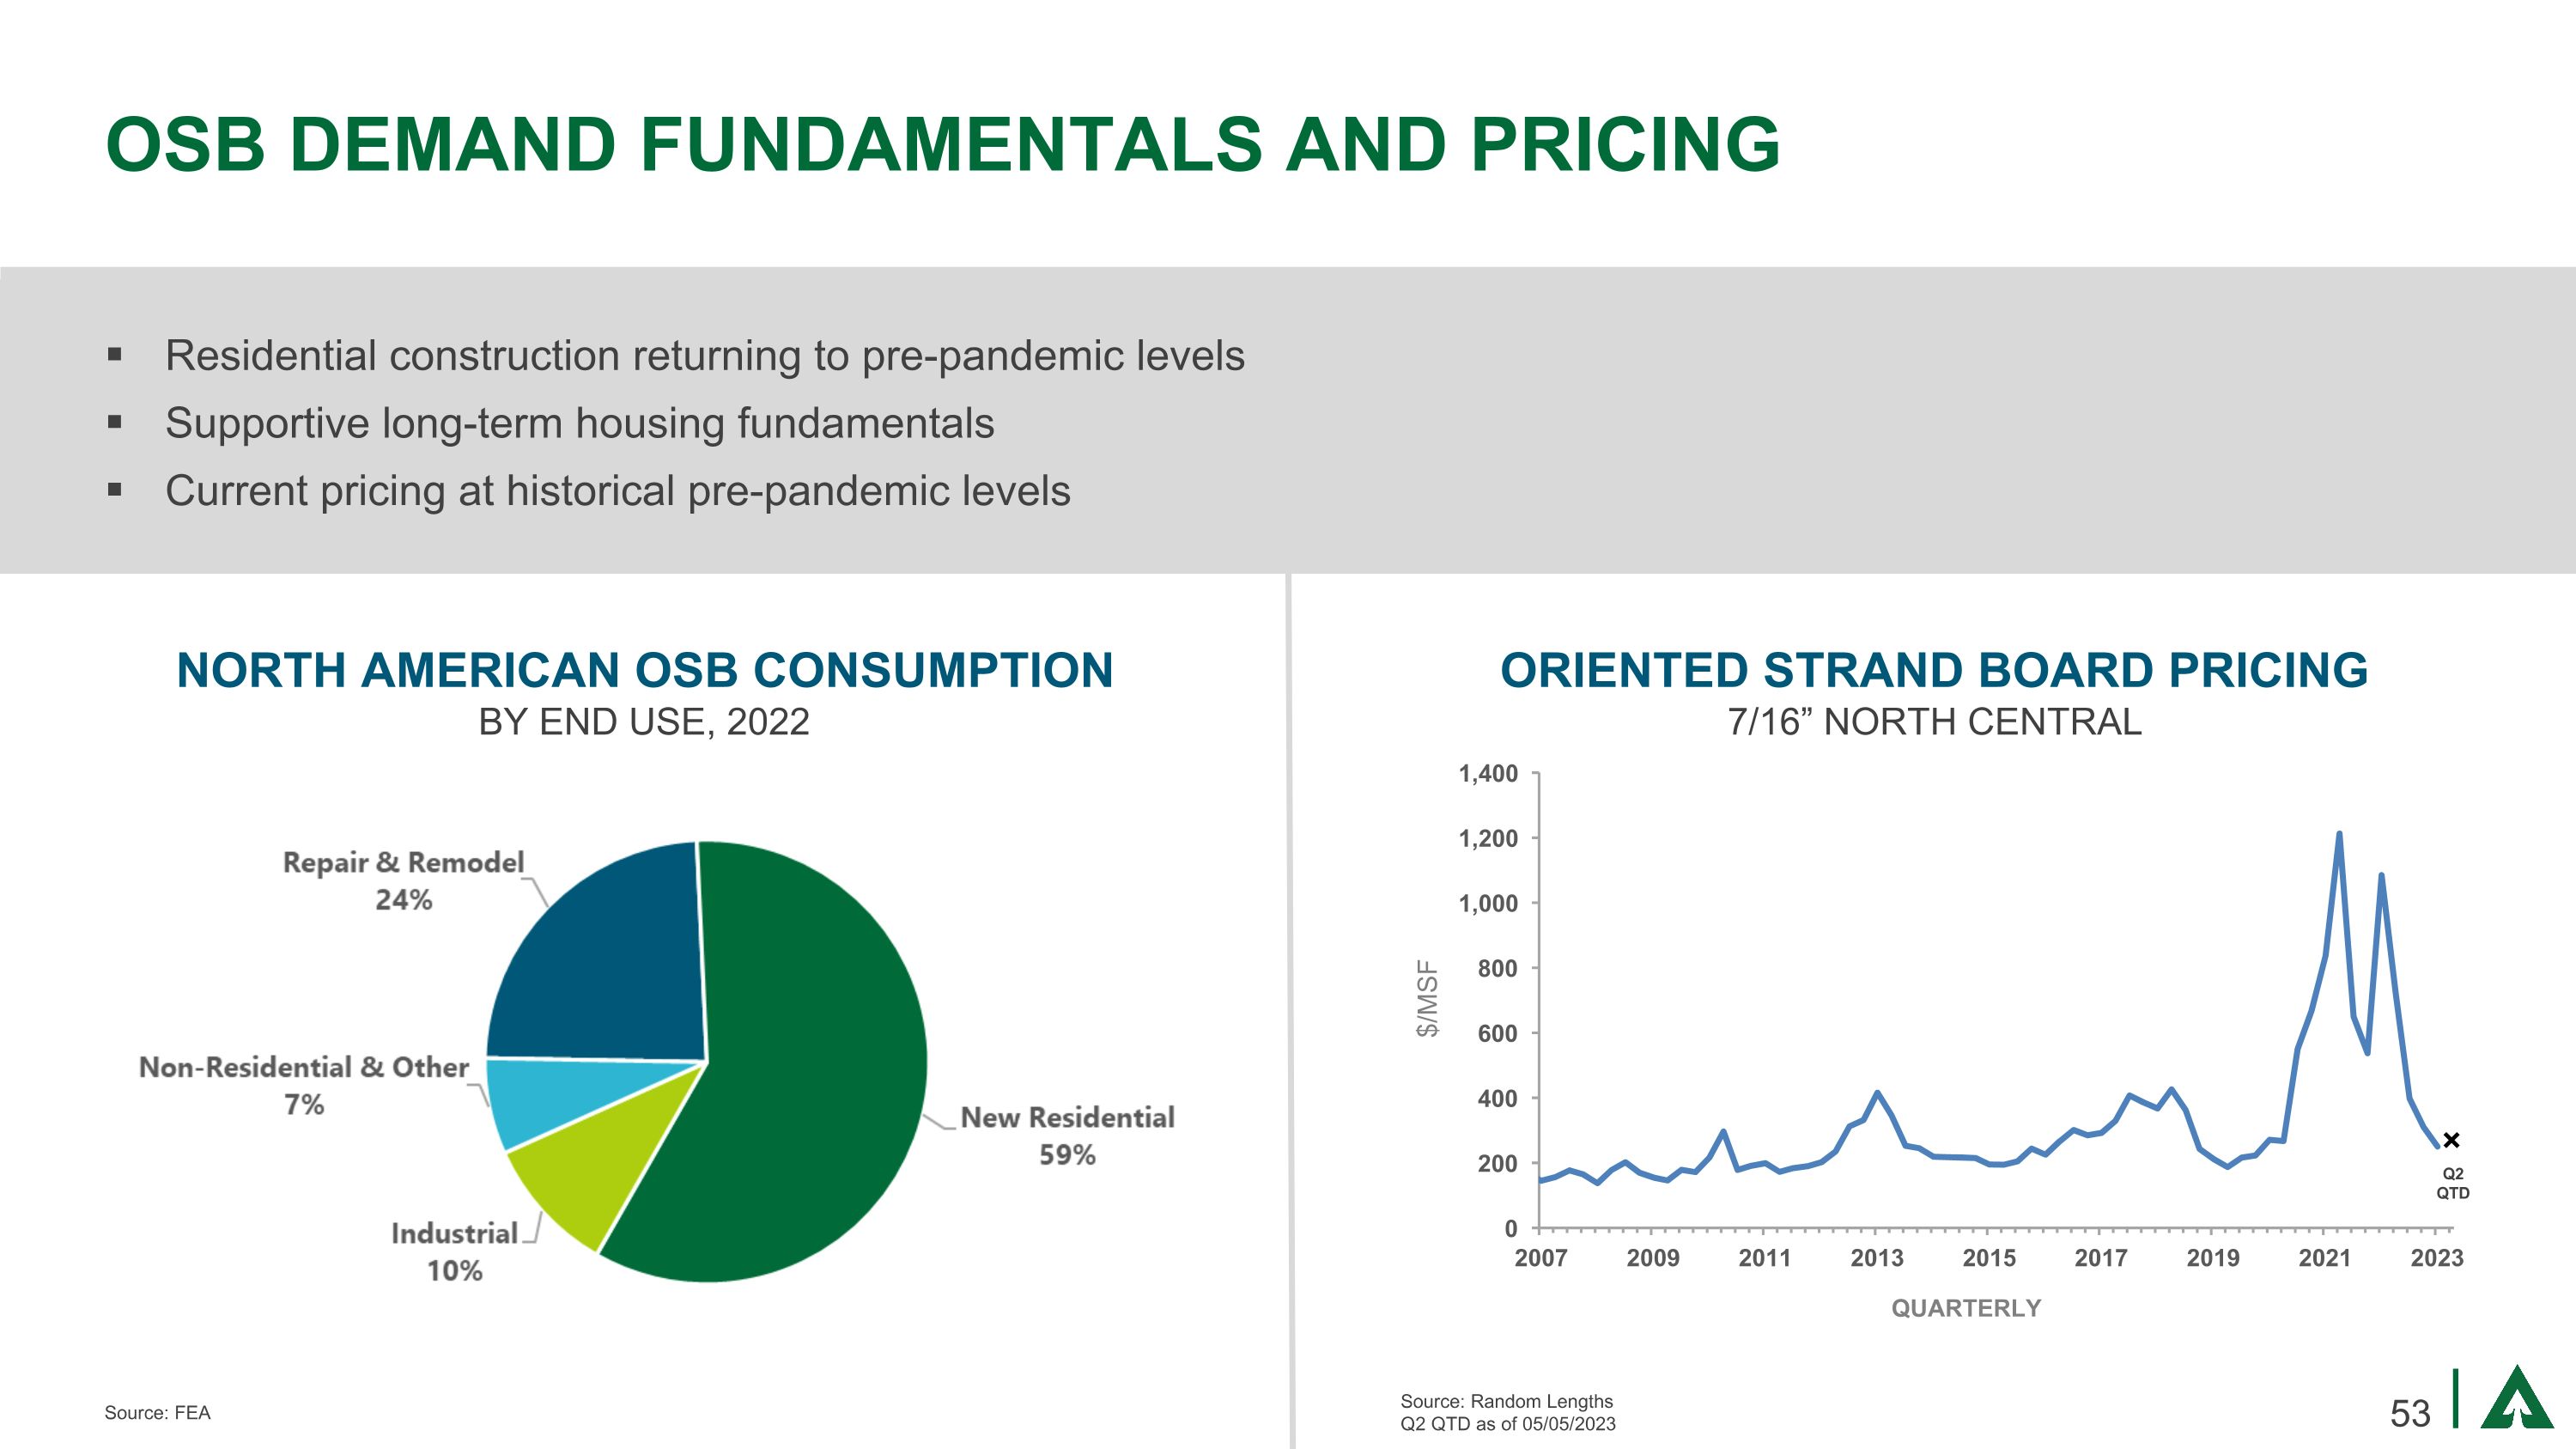Click the Oriented Strand Board Pricing heading

[1934, 670]
